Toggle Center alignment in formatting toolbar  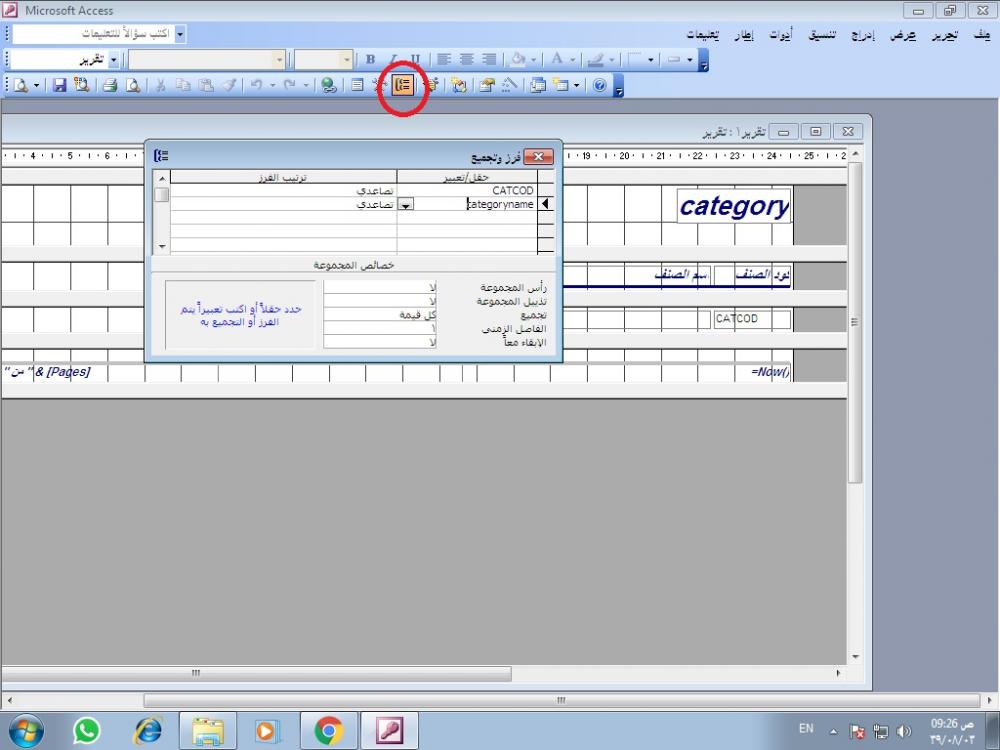(466, 59)
